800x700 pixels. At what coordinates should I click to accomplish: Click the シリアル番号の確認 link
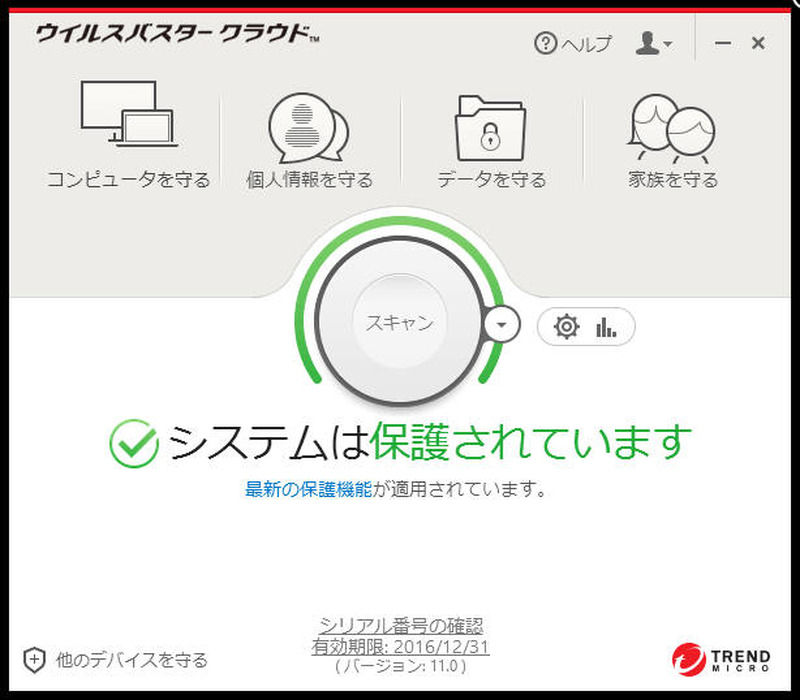tap(400, 626)
